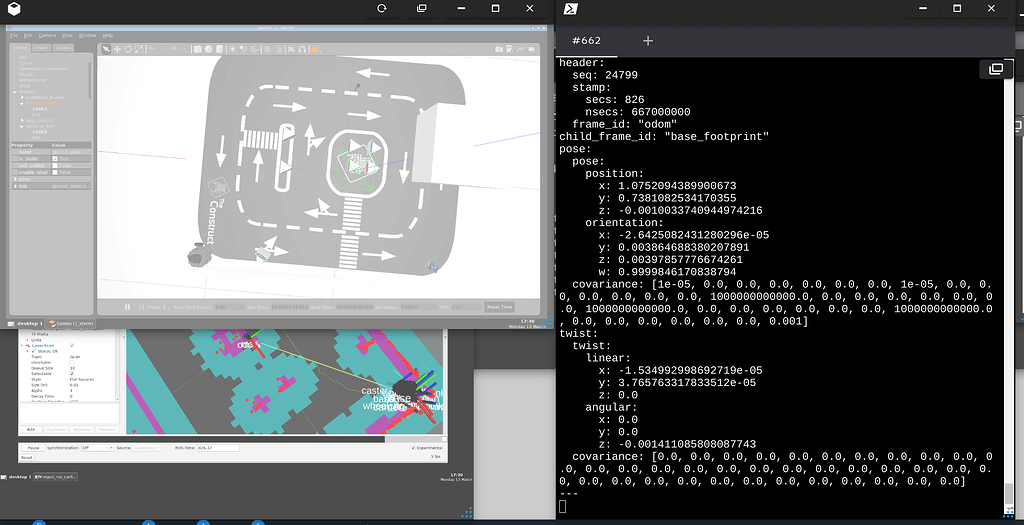Image resolution: width=1024 pixels, height=525 pixels.
Task: Click the refresh icon in top bar
Action: tap(382, 8)
